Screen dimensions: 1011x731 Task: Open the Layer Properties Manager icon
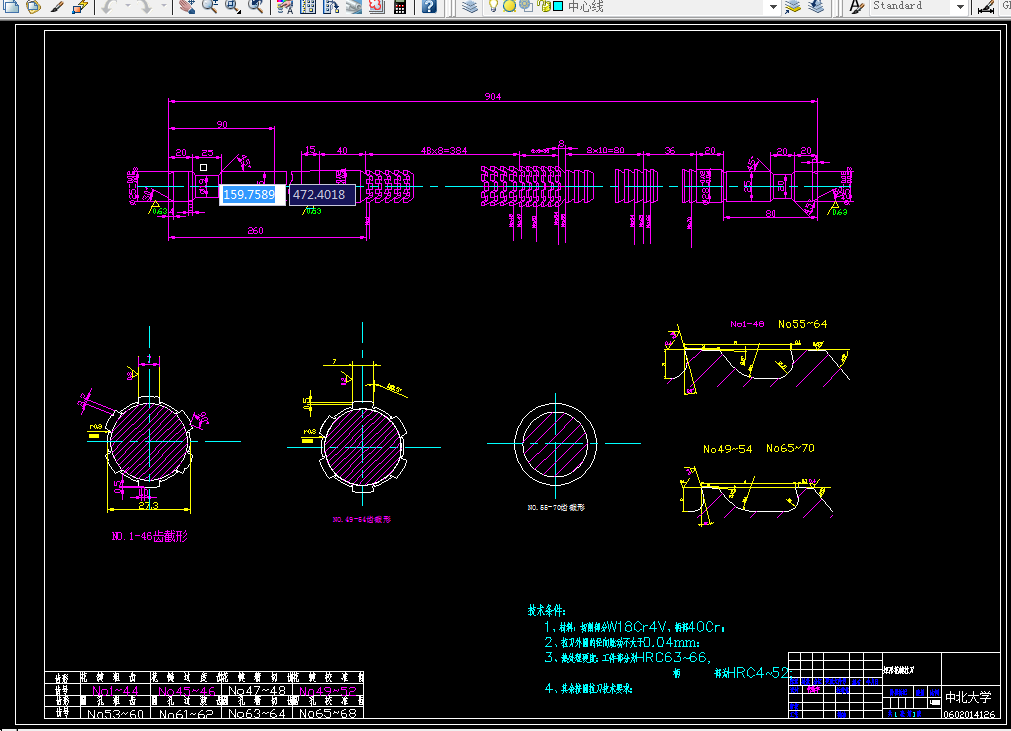(x=470, y=6)
